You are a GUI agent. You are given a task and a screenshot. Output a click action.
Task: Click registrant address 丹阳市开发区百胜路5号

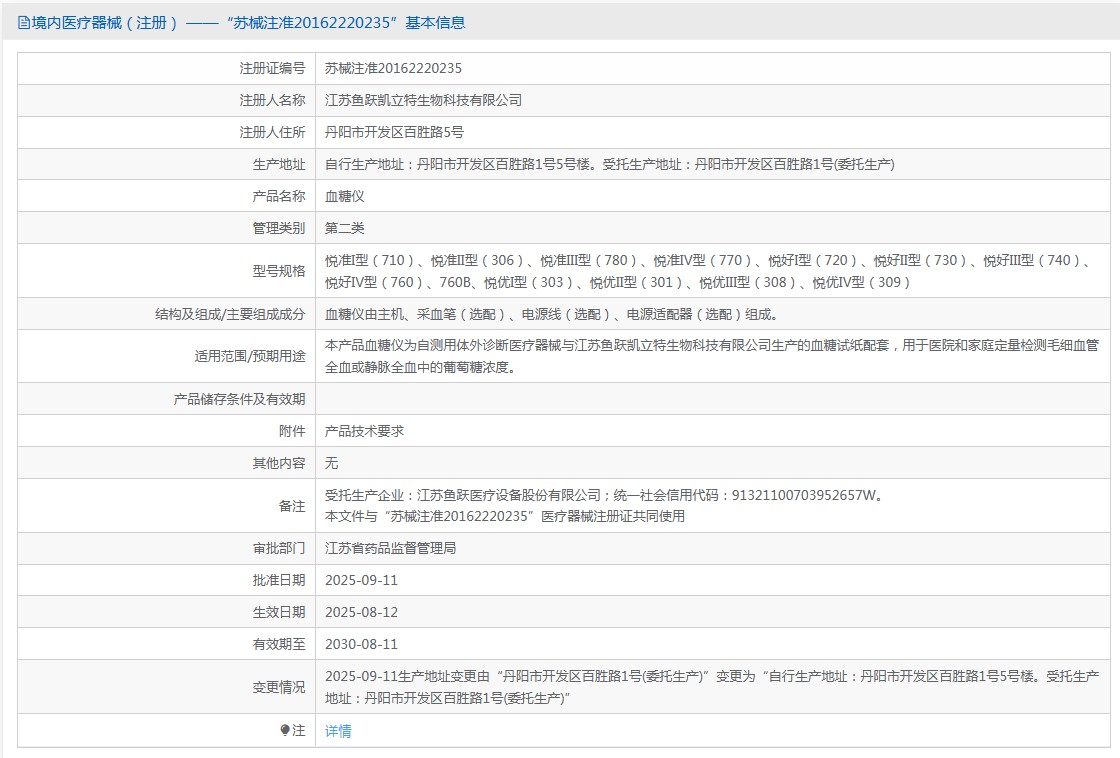pyautogui.click(x=394, y=133)
